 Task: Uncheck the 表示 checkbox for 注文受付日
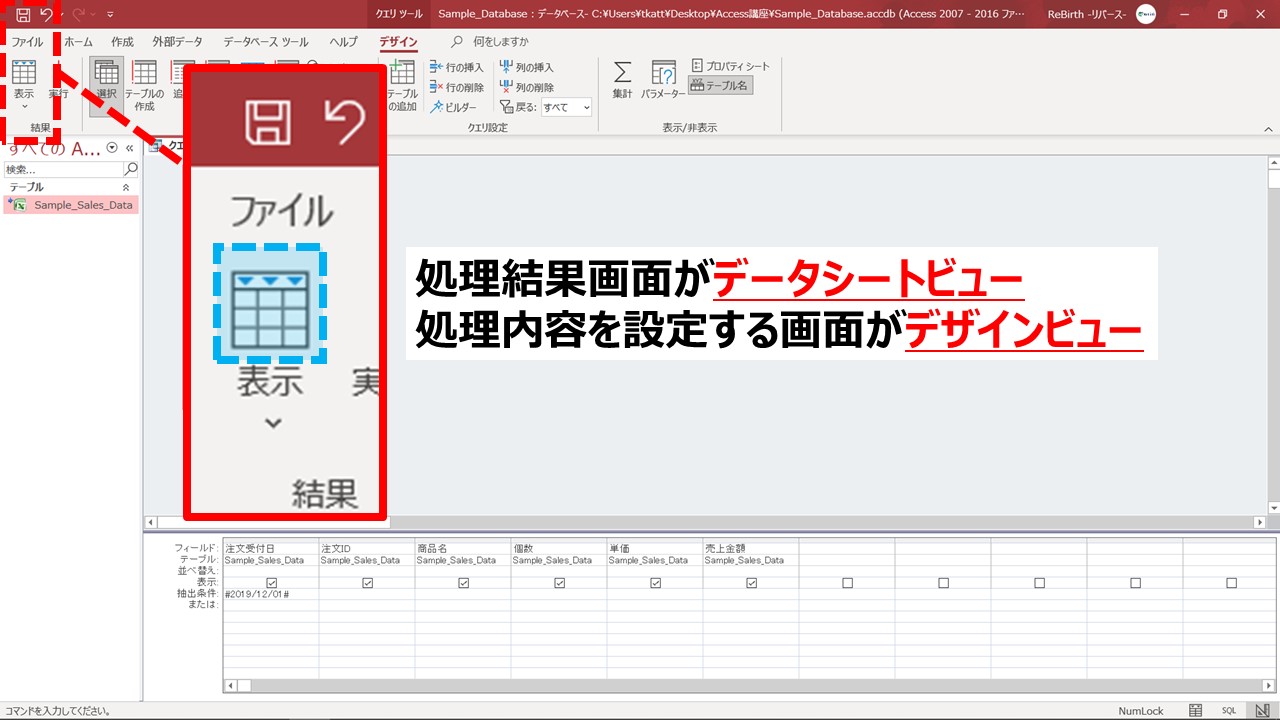pyautogui.click(x=271, y=583)
